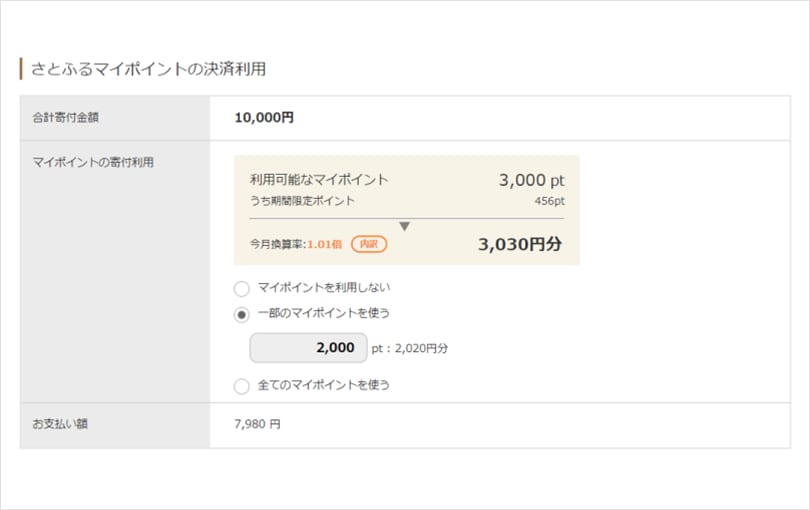Click the マイポイントの寄付利用 row label
The image size is (810, 510).
[x=93, y=162]
